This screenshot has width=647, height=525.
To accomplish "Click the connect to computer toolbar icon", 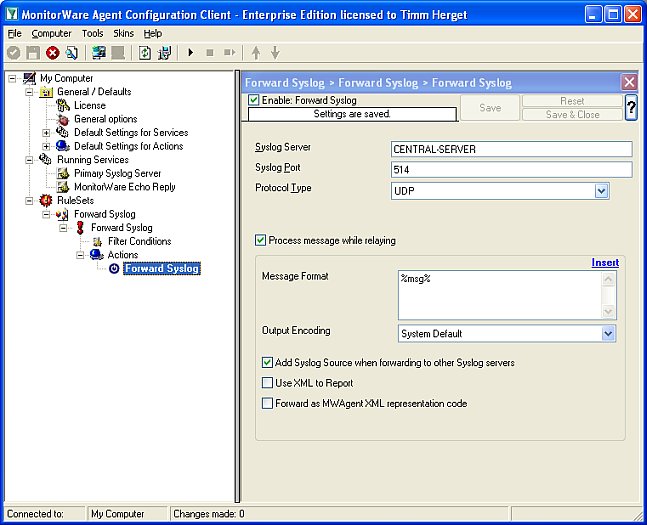I will [x=99, y=53].
